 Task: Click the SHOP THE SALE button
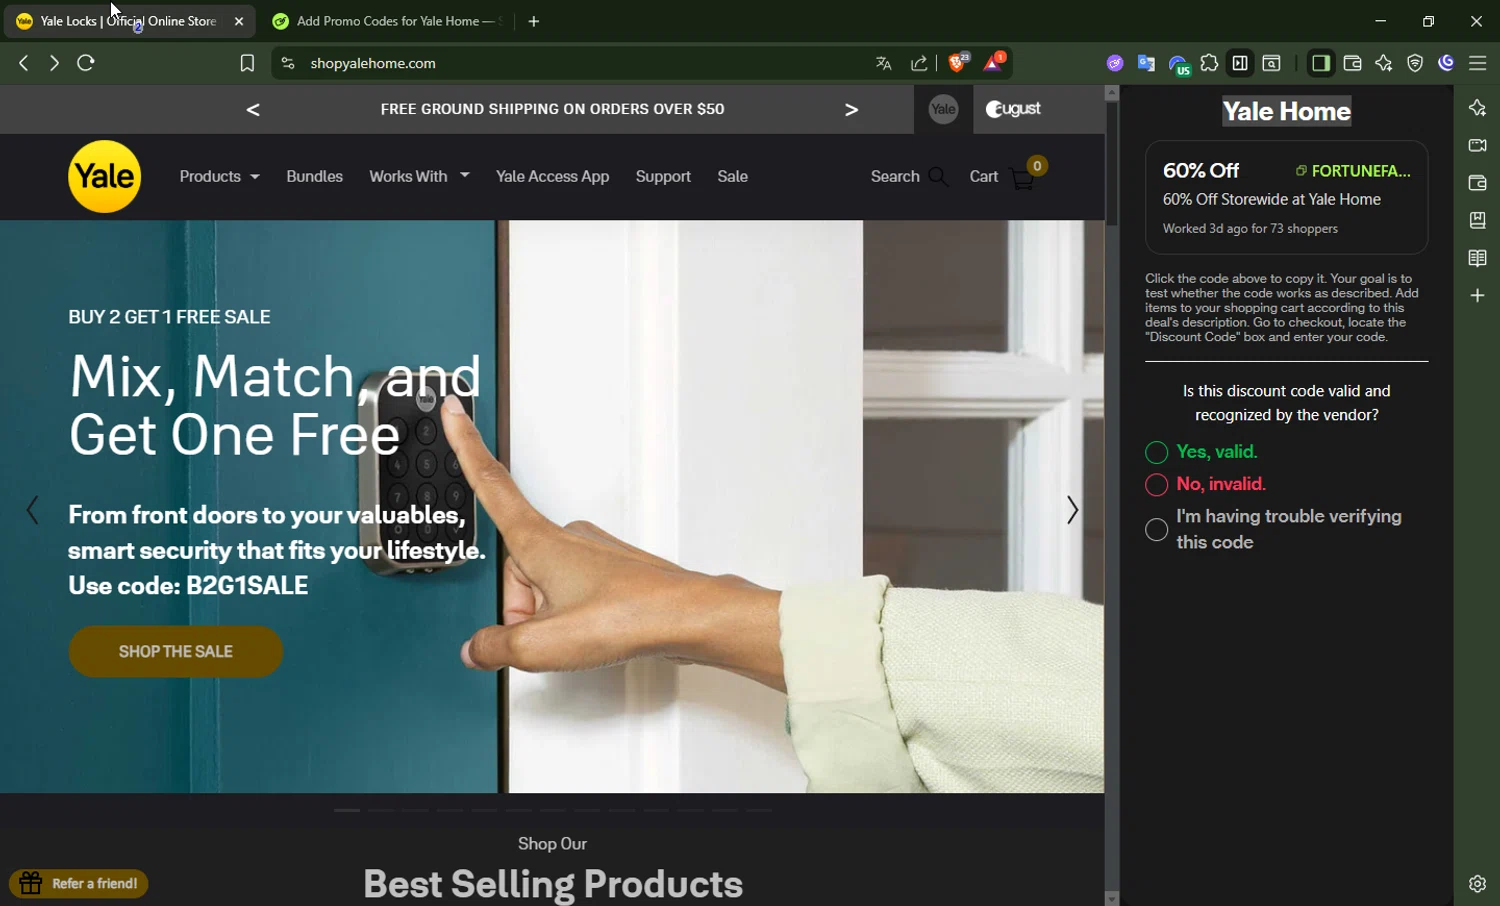pyautogui.click(x=176, y=651)
